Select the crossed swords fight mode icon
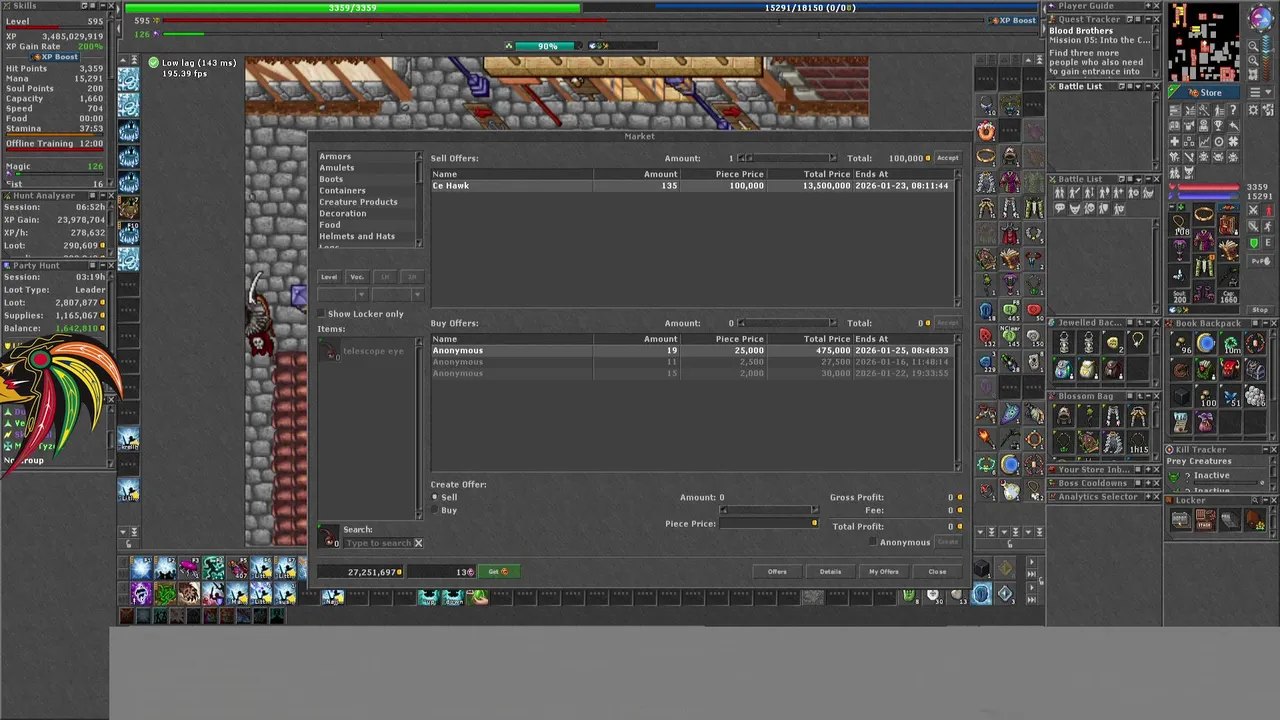Image resolution: width=1280 pixels, height=720 pixels. coord(1253,210)
